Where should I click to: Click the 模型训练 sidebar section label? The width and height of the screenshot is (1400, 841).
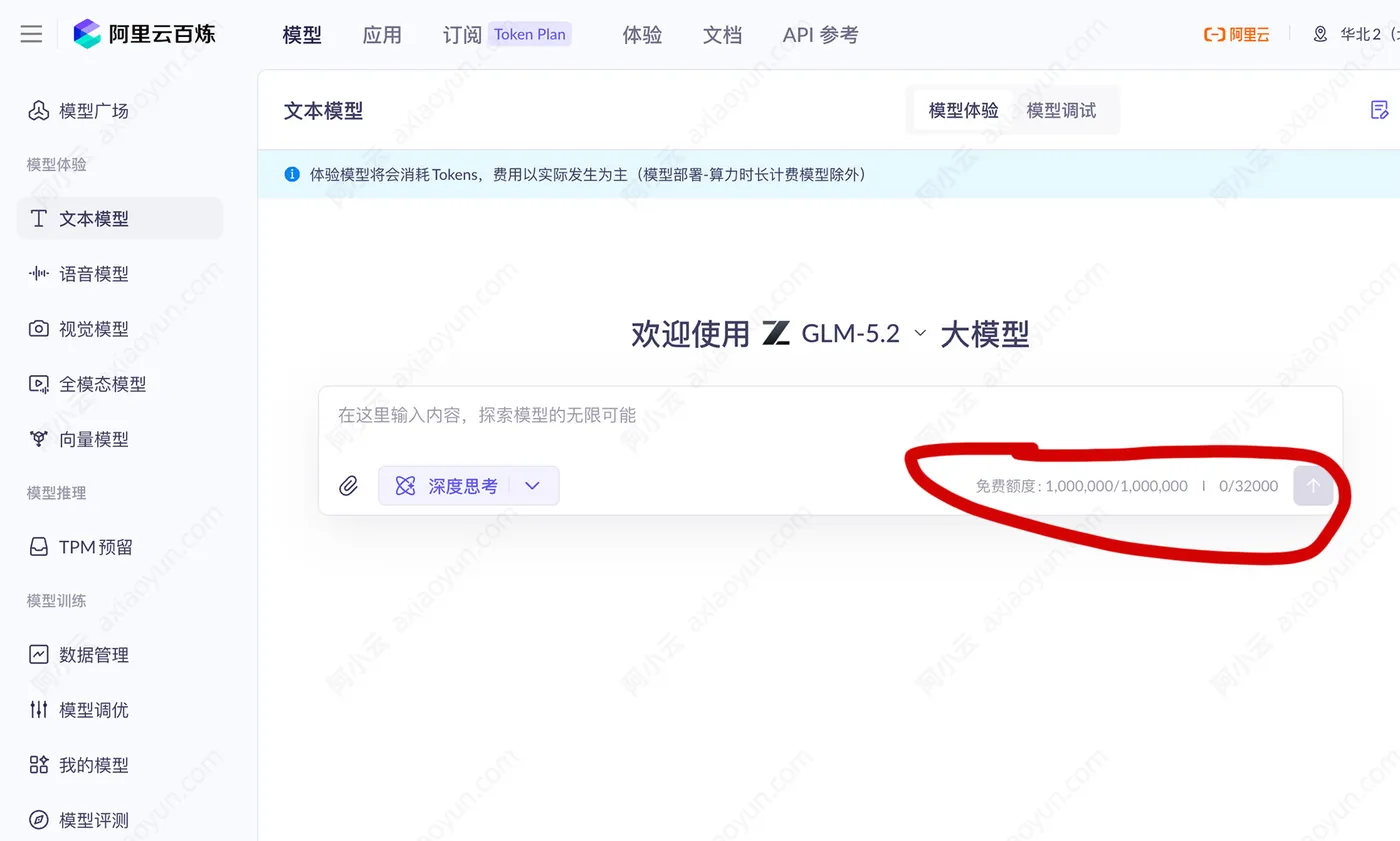tap(57, 601)
